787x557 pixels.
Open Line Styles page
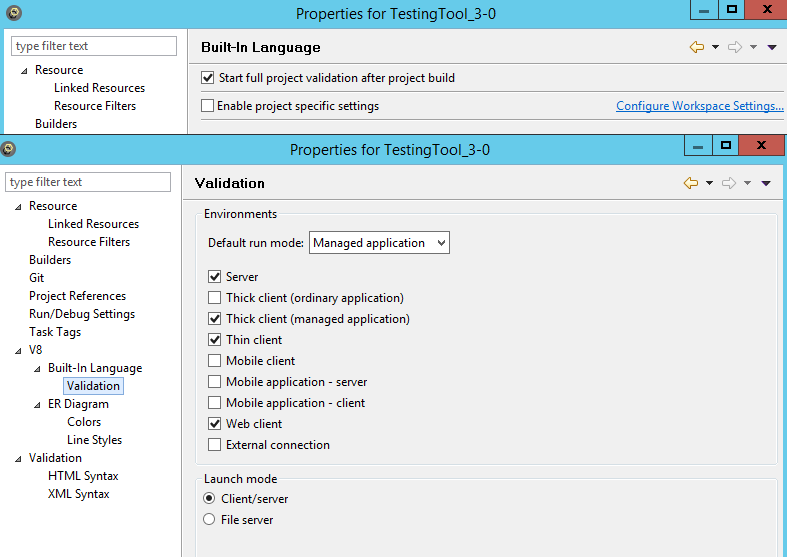(94, 440)
